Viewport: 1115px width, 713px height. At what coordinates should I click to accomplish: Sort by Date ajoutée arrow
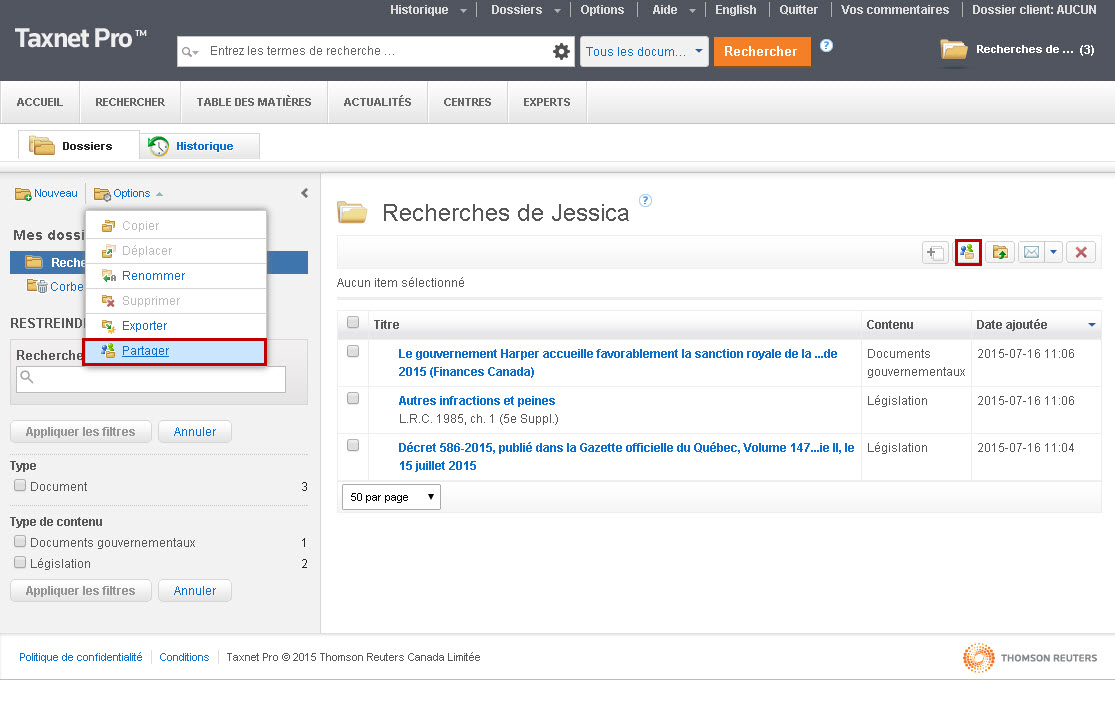pyautogui.click(x=1092, y=325)
